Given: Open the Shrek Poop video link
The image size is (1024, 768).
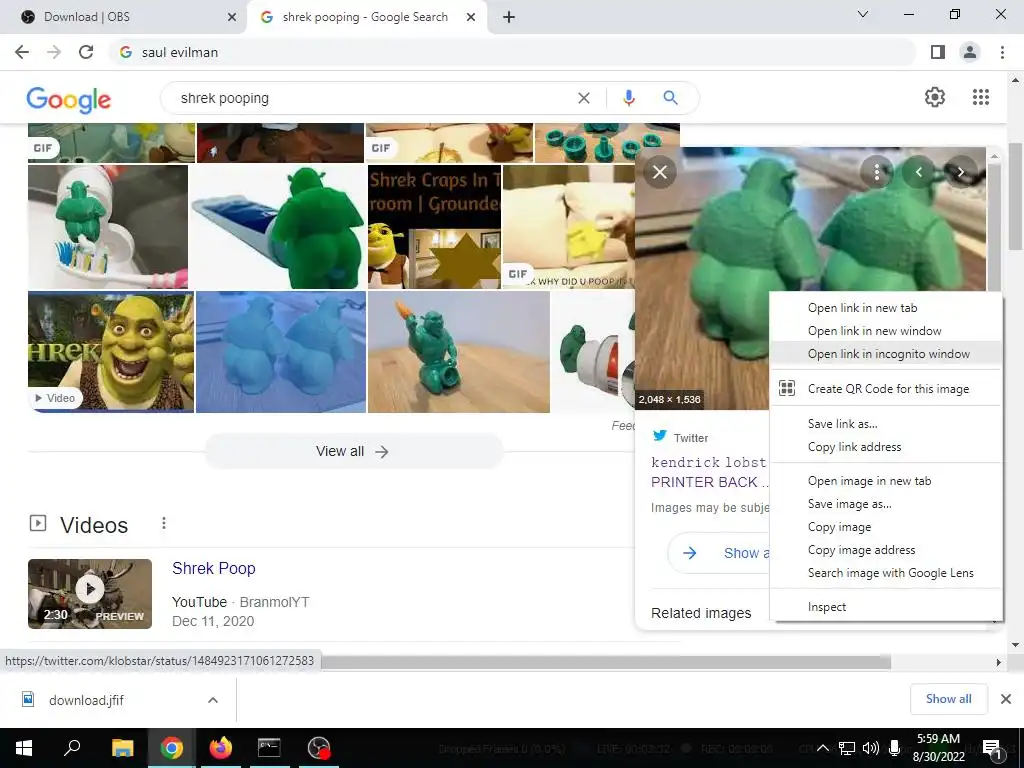Looking at the screenshot, I should [214, 568].
